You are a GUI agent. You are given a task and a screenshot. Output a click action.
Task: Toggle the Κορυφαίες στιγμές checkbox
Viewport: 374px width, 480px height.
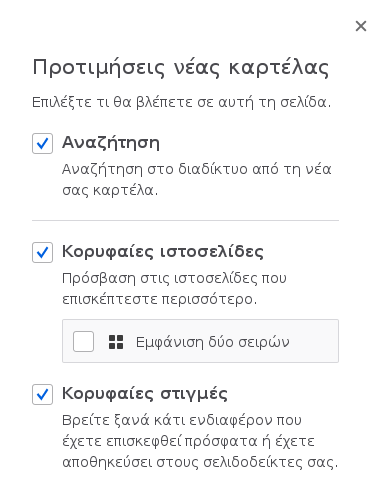click(42, 394)
